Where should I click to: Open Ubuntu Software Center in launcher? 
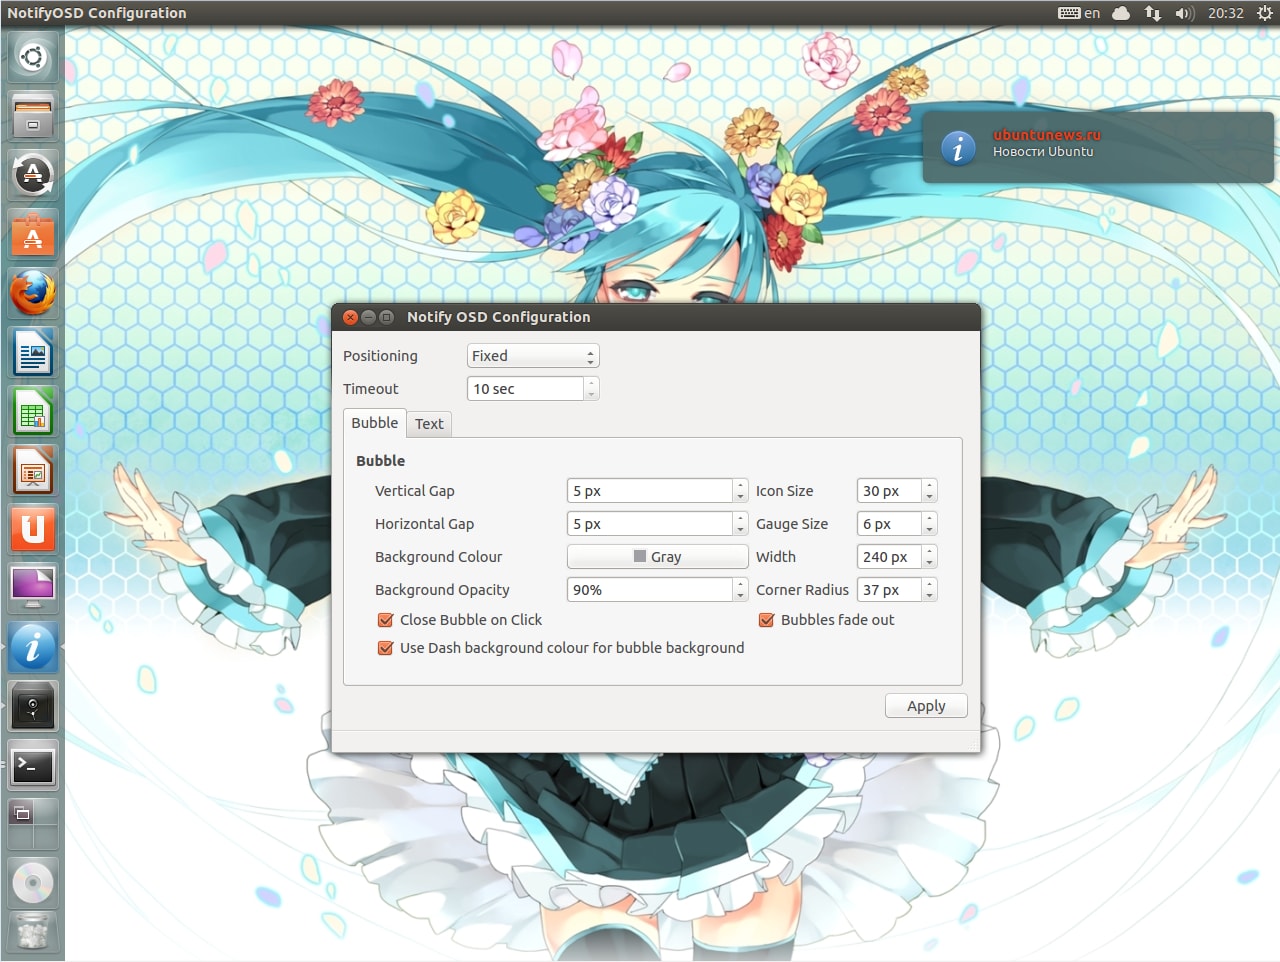tap(33, 234)
